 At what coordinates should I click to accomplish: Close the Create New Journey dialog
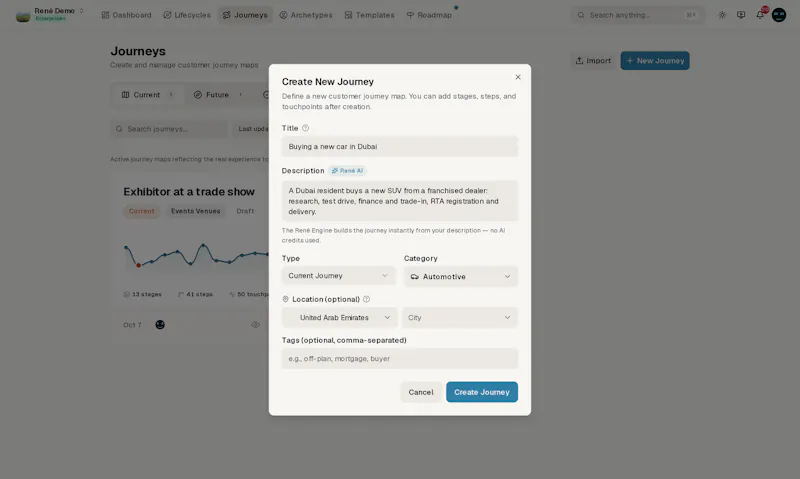pos(517,77)
